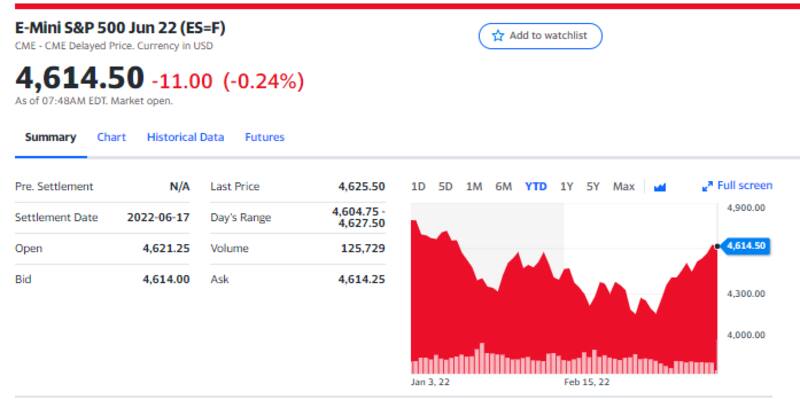Choose the 1M chart range
This screenshot has height=415, width=800.
pos(474,186)
